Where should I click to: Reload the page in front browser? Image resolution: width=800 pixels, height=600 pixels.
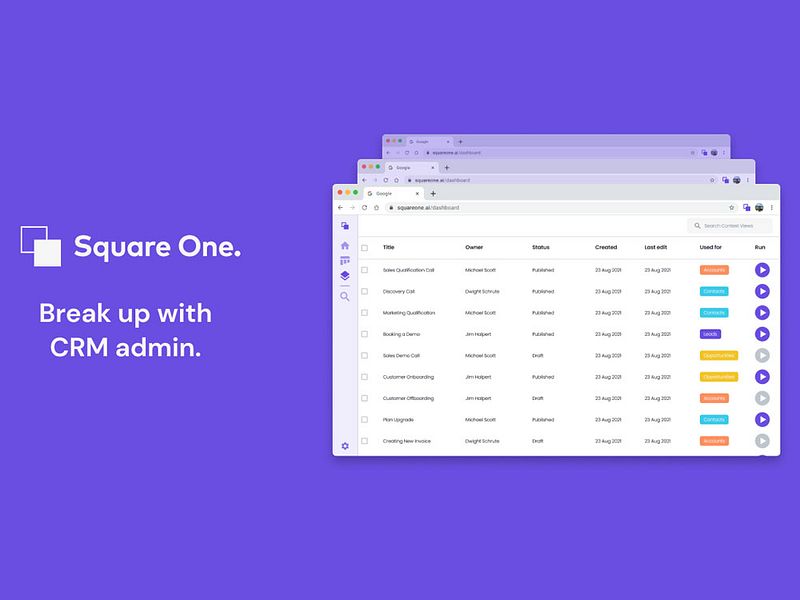[364, 208]
